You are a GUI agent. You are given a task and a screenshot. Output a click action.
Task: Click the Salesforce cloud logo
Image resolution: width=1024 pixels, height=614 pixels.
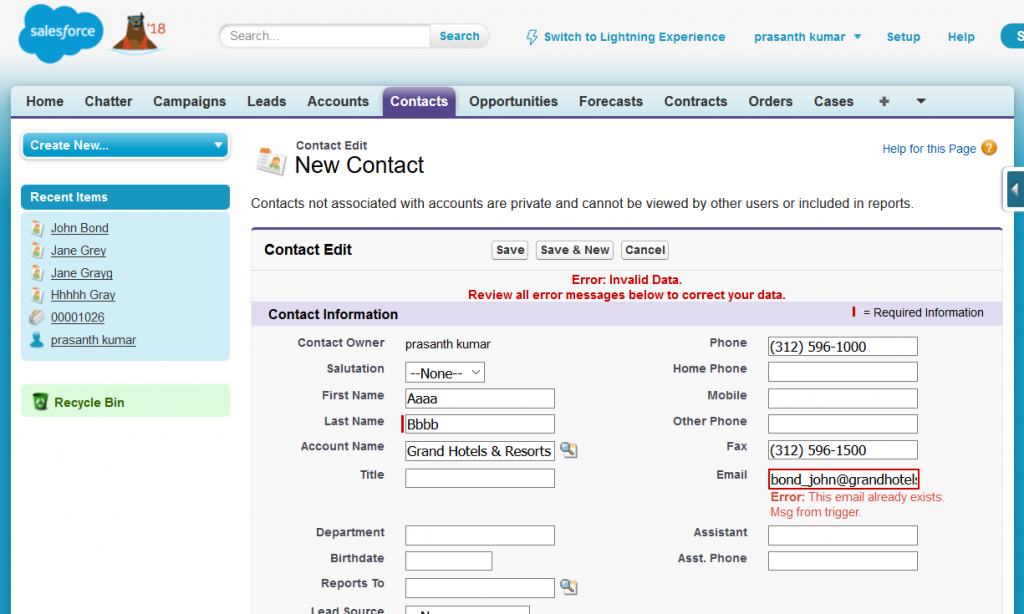tap(60, 33)
